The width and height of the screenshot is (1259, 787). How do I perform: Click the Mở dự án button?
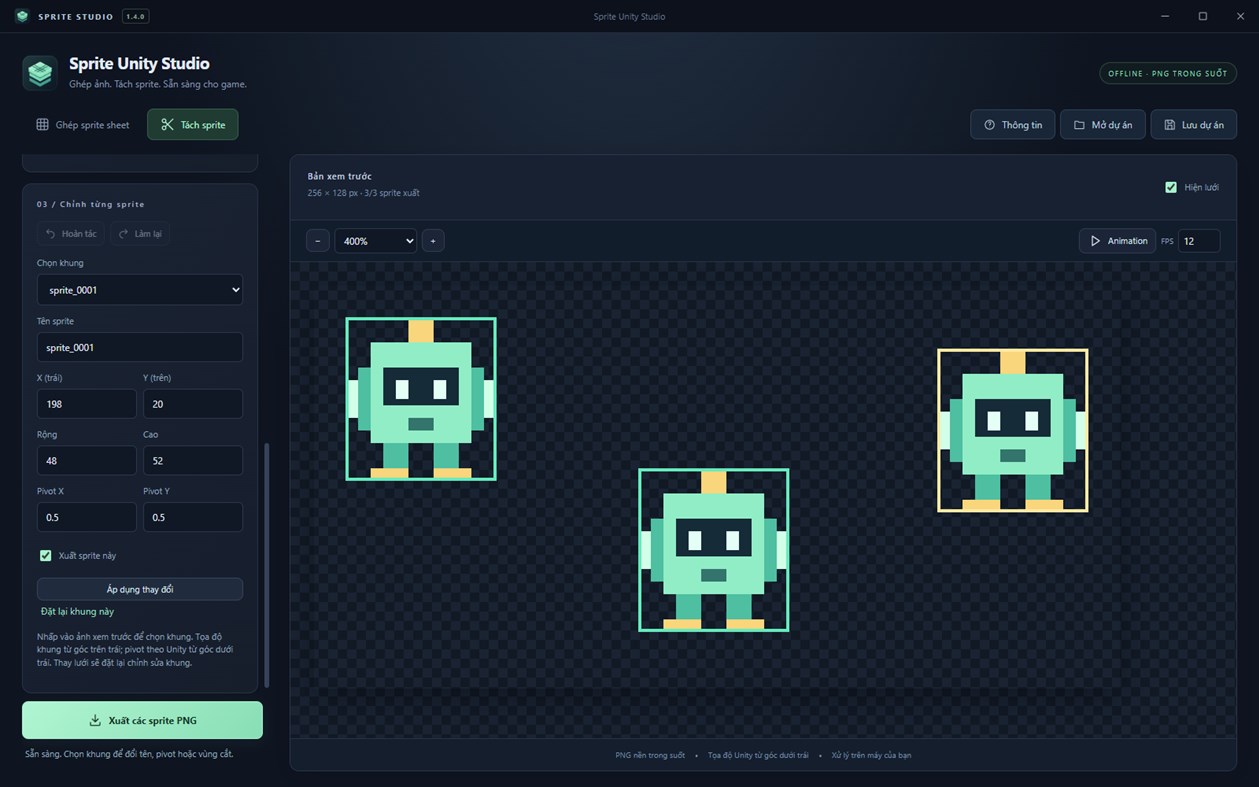point(1102,125)
